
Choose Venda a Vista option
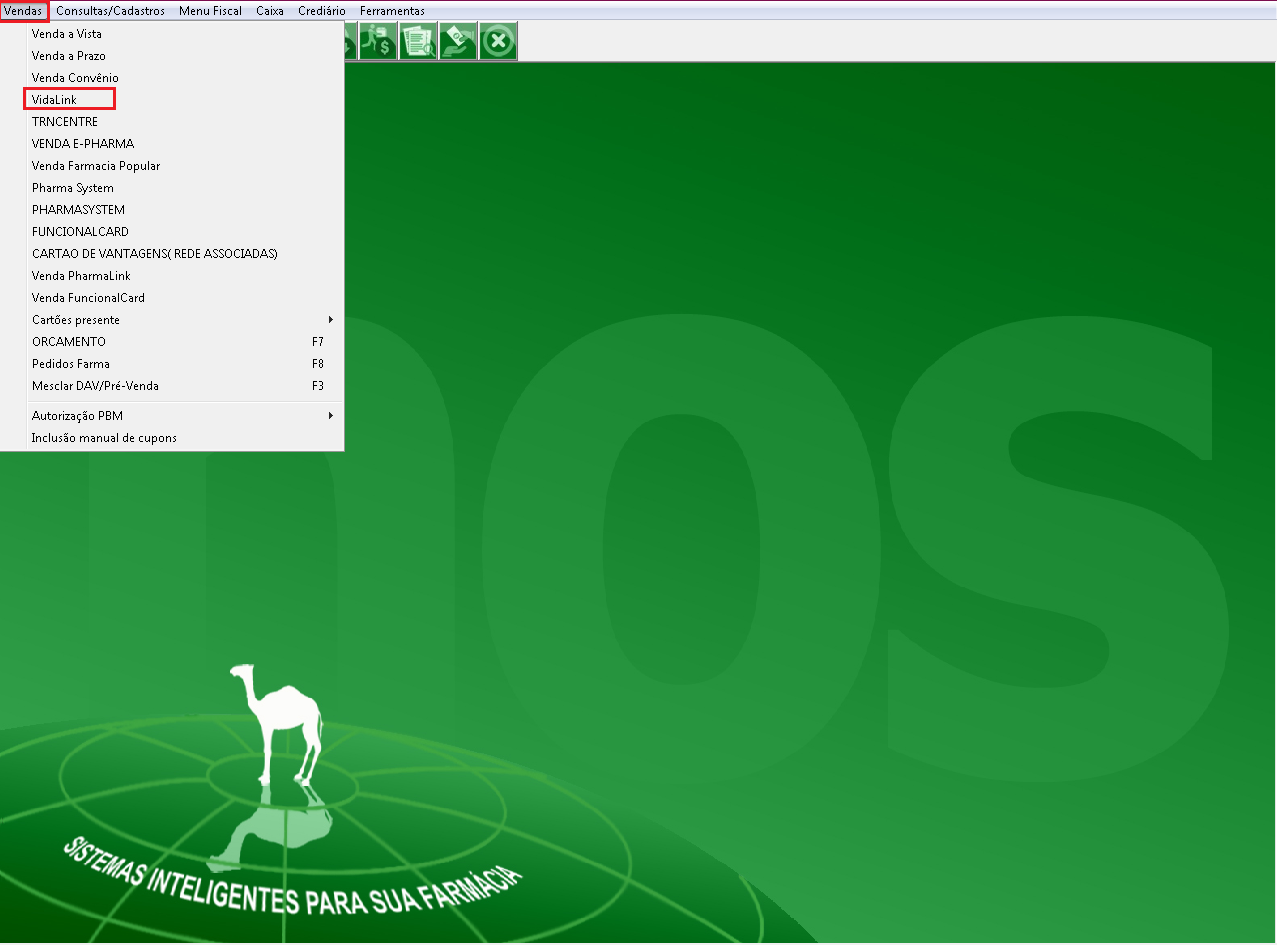[x=66, y=34]
